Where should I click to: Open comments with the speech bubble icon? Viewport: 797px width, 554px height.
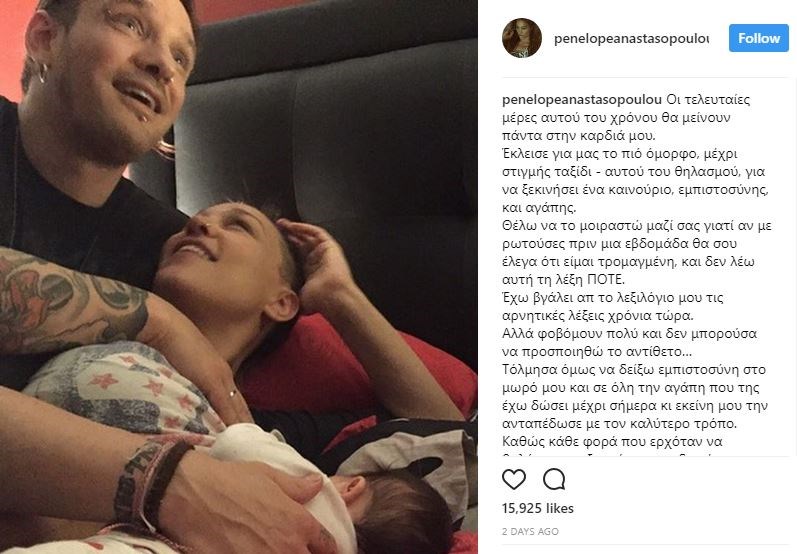554,479
